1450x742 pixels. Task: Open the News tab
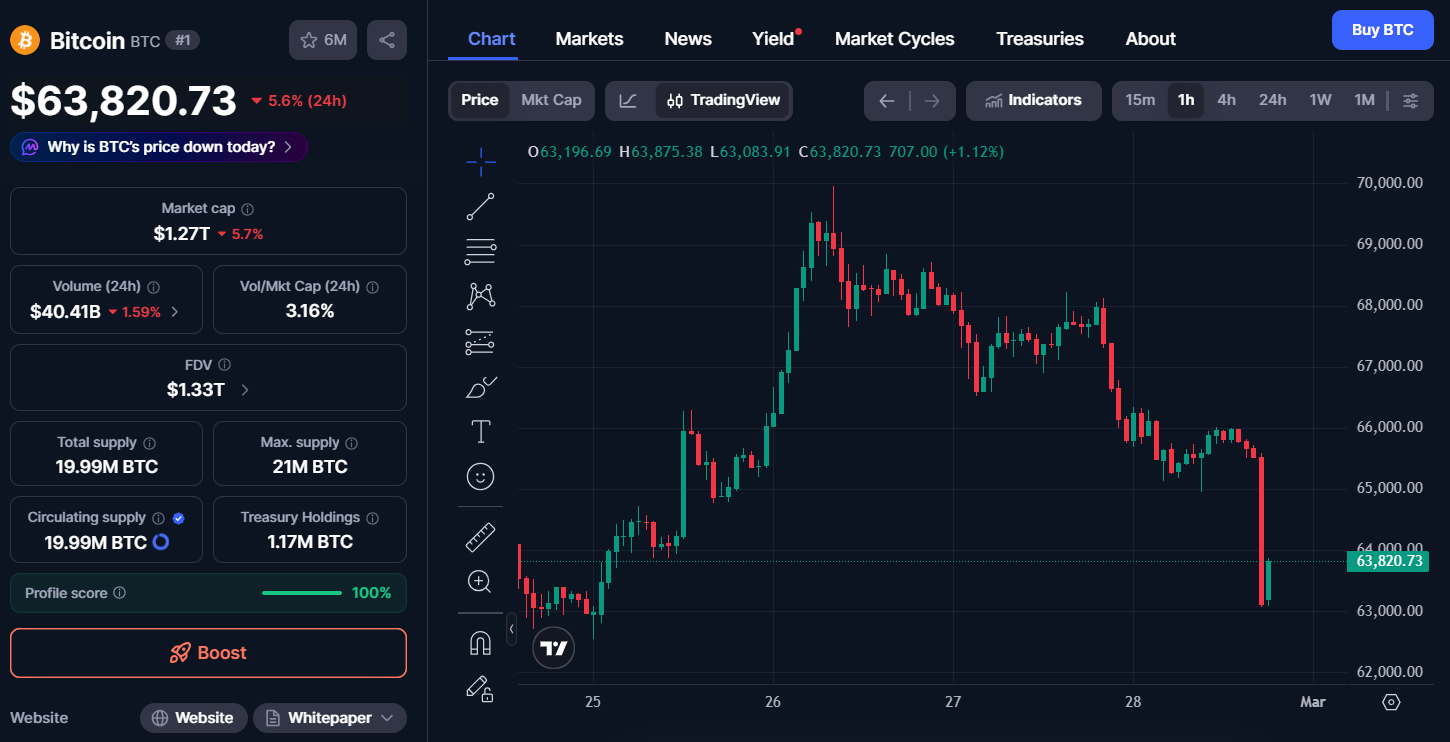[688, 39]
